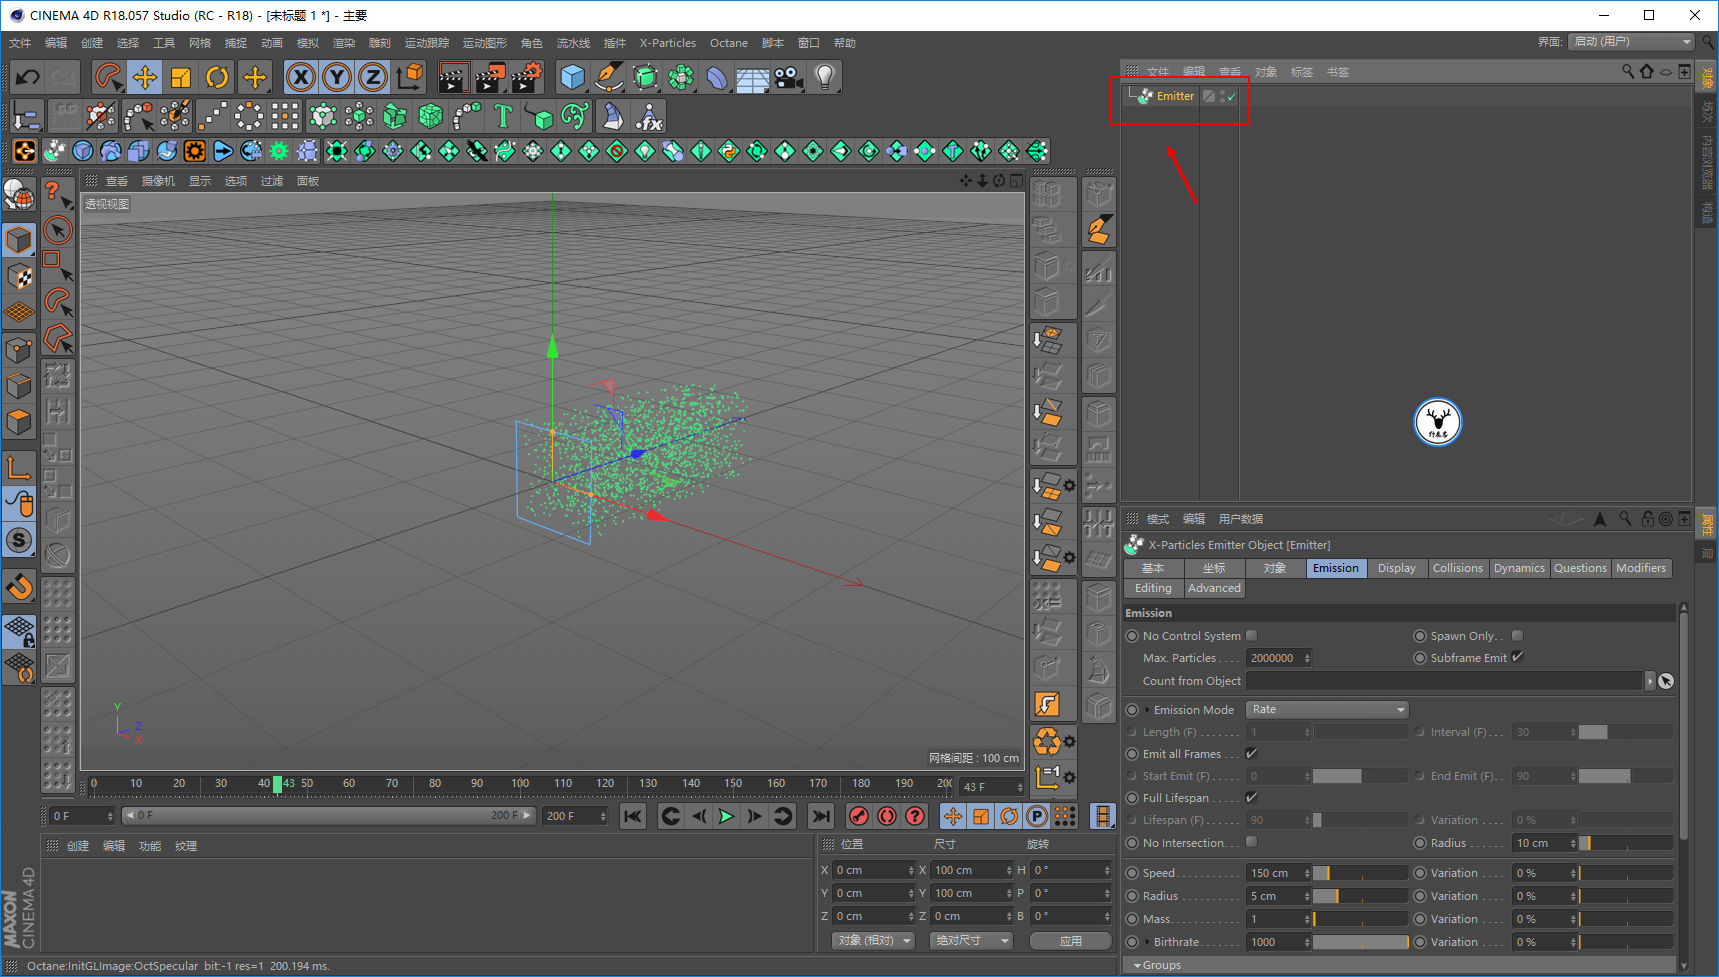This screenshot has width=1719, height=977.
Task: Click the fx effector icon
Action: (649, 117)
